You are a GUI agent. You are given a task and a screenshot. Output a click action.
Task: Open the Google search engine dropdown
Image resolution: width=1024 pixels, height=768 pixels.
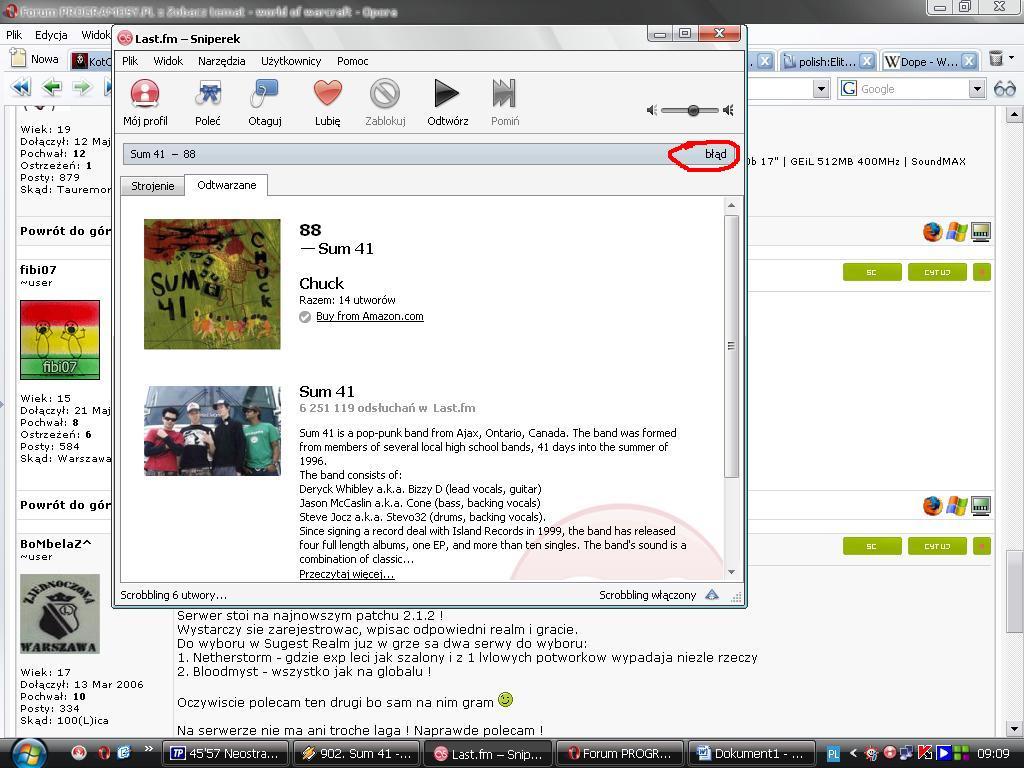coord(976,89)
